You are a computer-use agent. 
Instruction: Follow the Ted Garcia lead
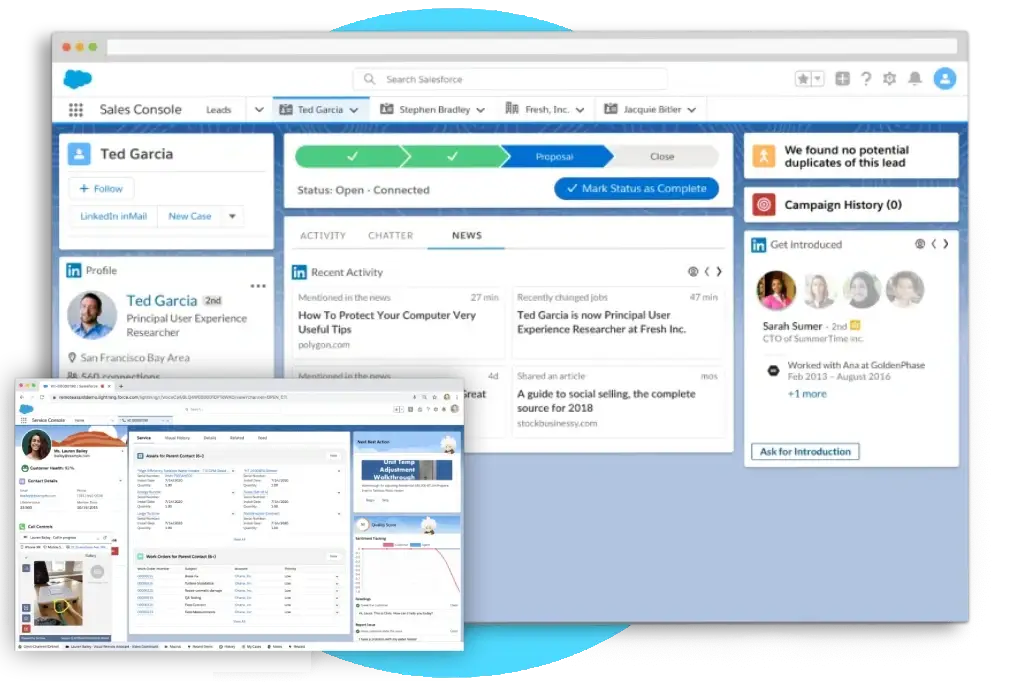click(x=101, y=189)
